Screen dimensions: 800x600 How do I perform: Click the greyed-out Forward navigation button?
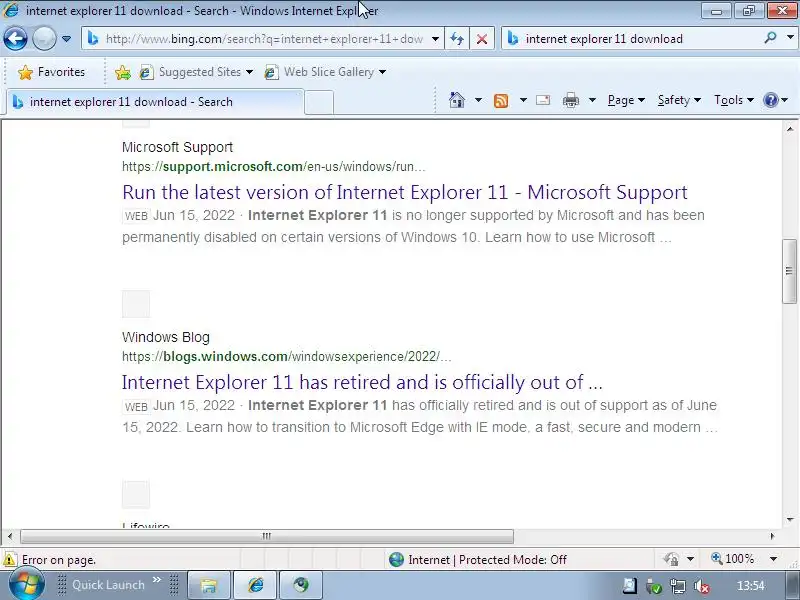click(x=44, y=38)
